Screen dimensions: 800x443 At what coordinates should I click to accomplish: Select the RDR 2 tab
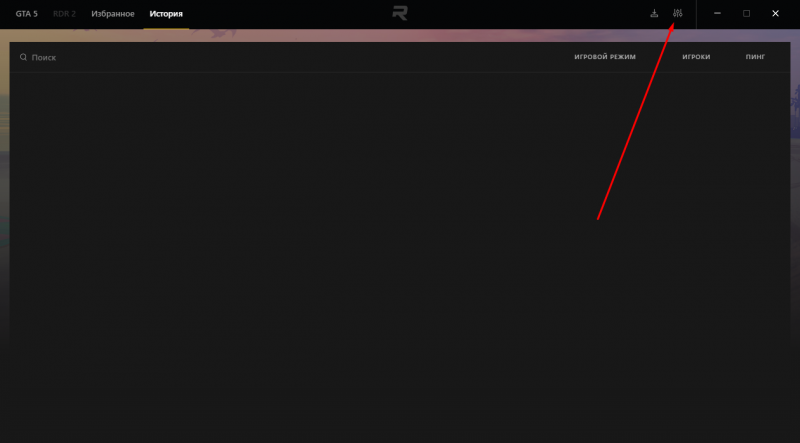(x=63, y=14)
